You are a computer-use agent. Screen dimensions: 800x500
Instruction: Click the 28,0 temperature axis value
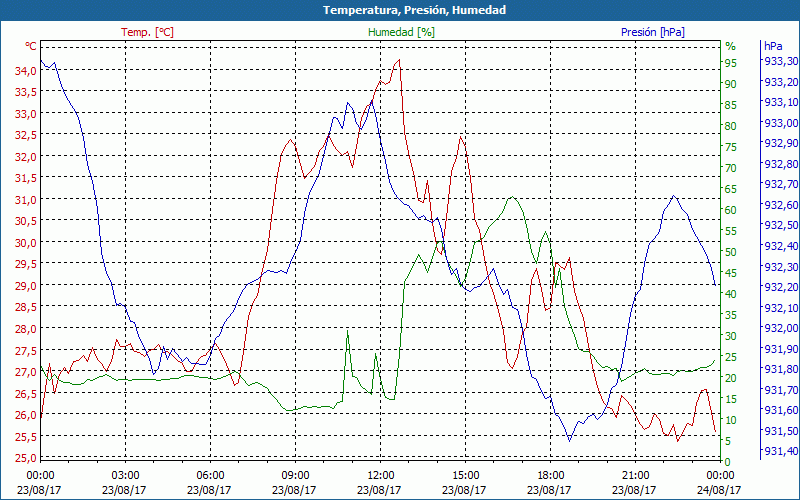tap(26, 329)
